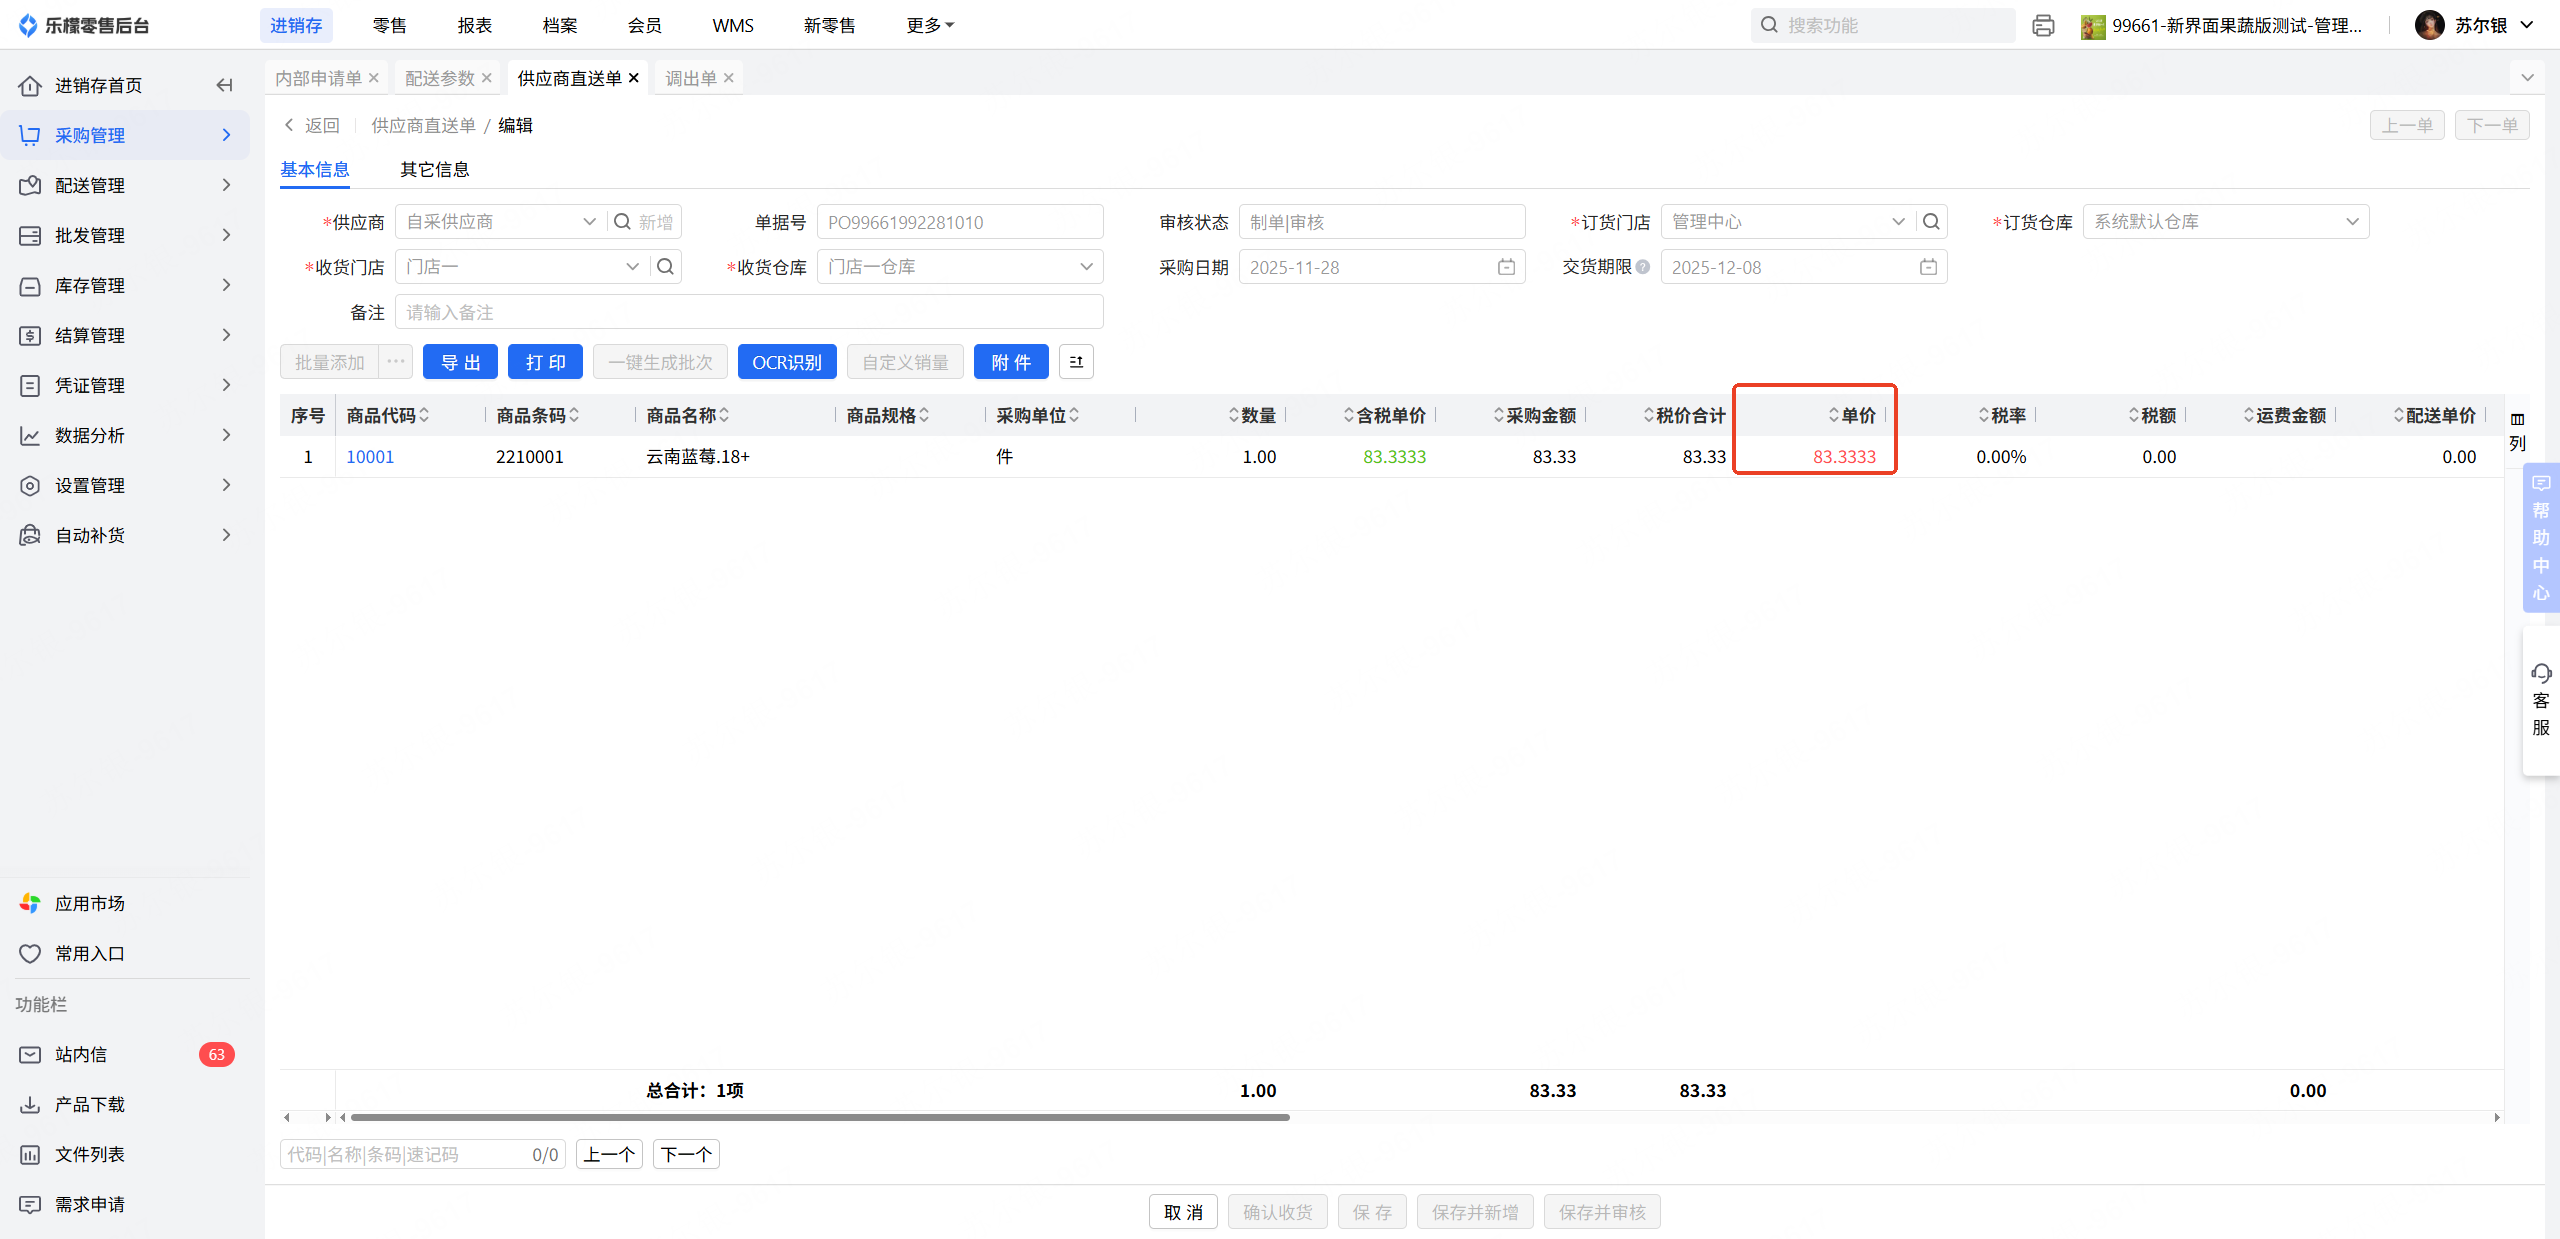Click the search icon beside supplier field
This screenshot has width=2560, height=1239.
622,222
